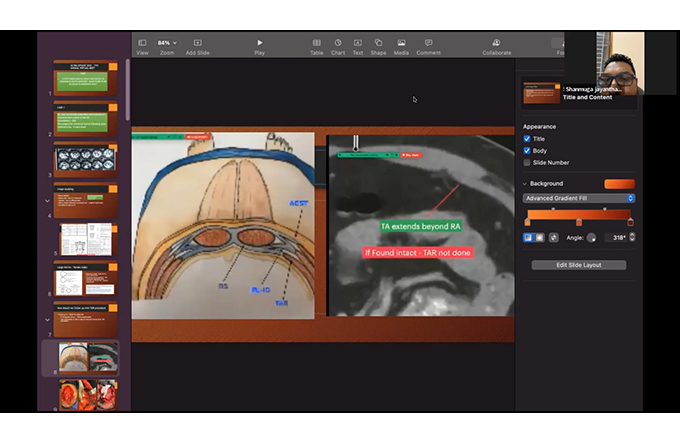
Task: Collapse the slide 4 group chevron
Action: point(47,201)
